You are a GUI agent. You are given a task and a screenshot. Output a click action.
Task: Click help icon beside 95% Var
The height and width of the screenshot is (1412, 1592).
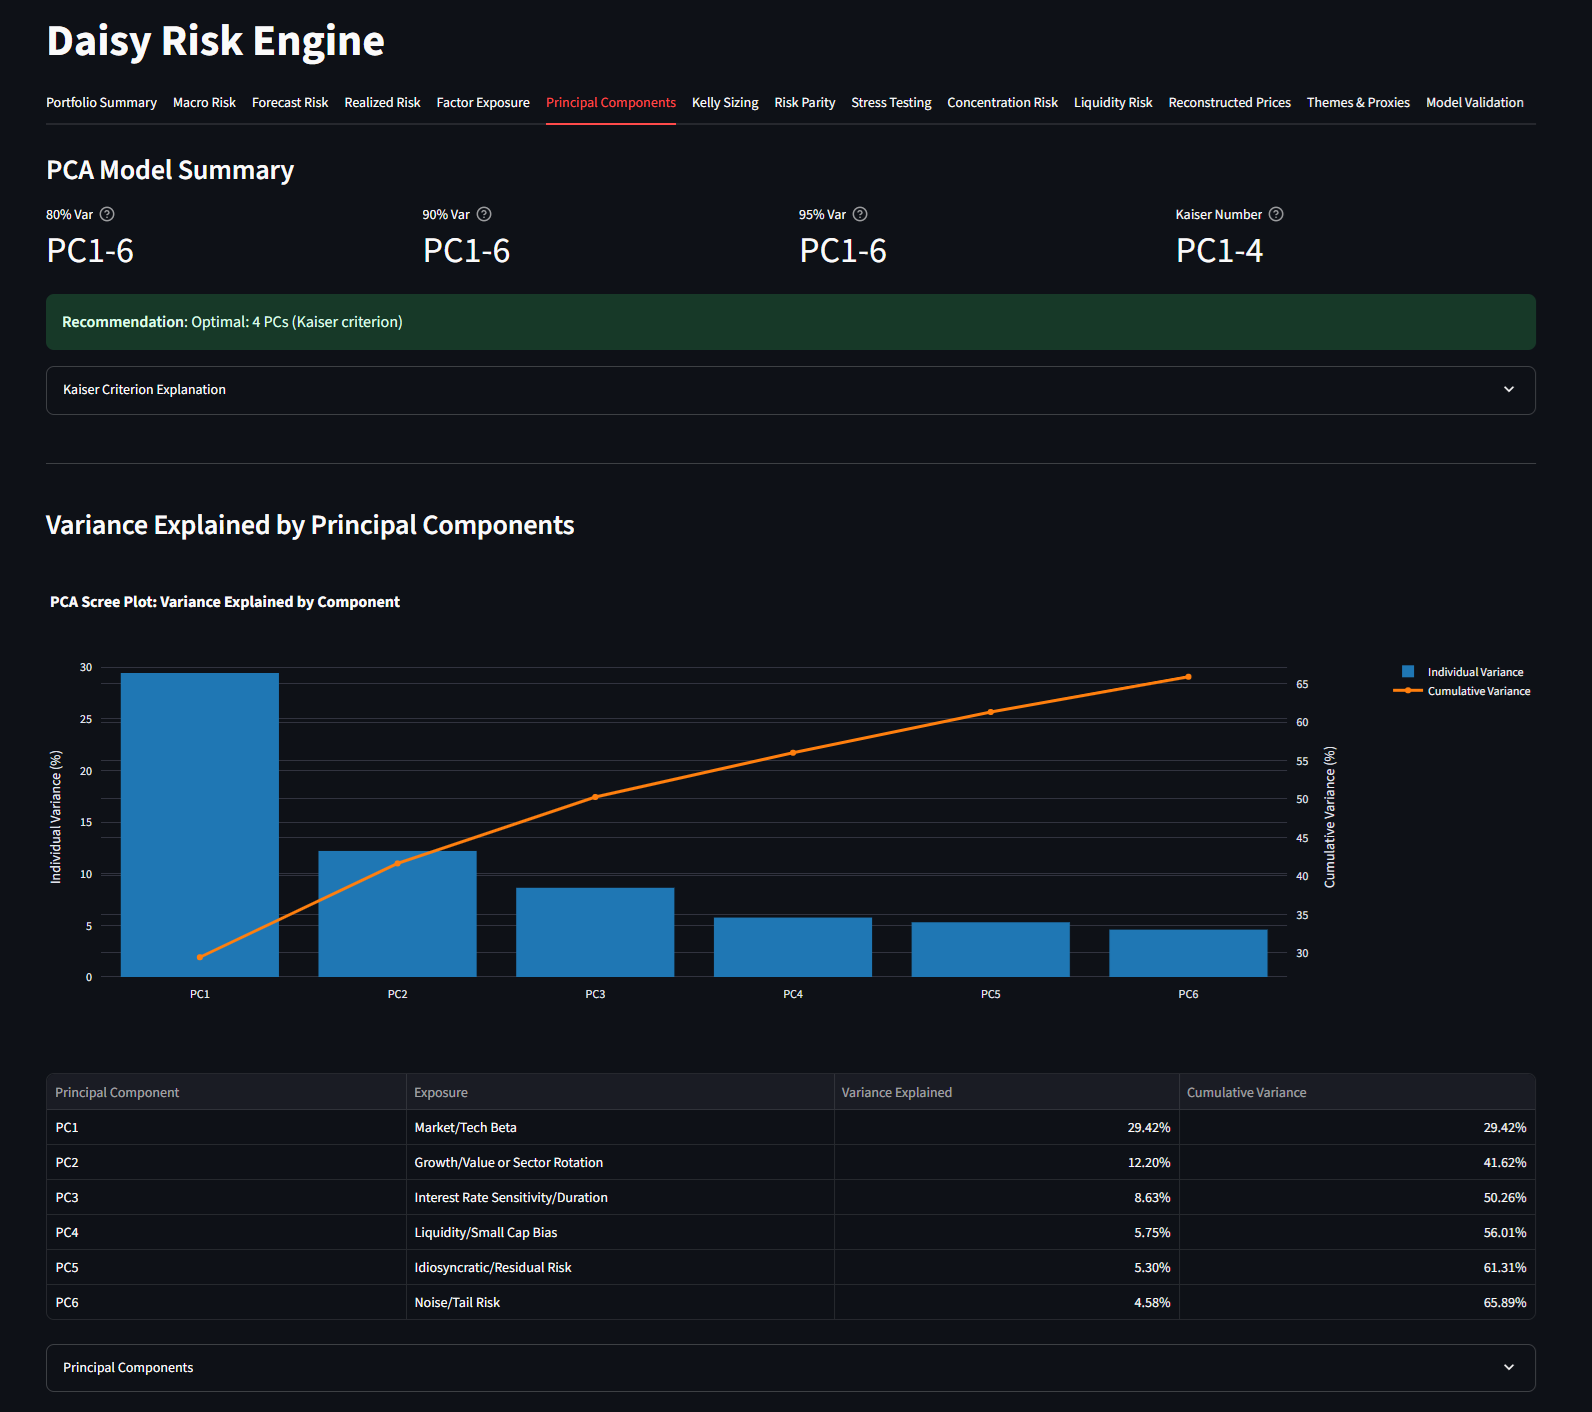pyautogui.click(x=860, y=214)
